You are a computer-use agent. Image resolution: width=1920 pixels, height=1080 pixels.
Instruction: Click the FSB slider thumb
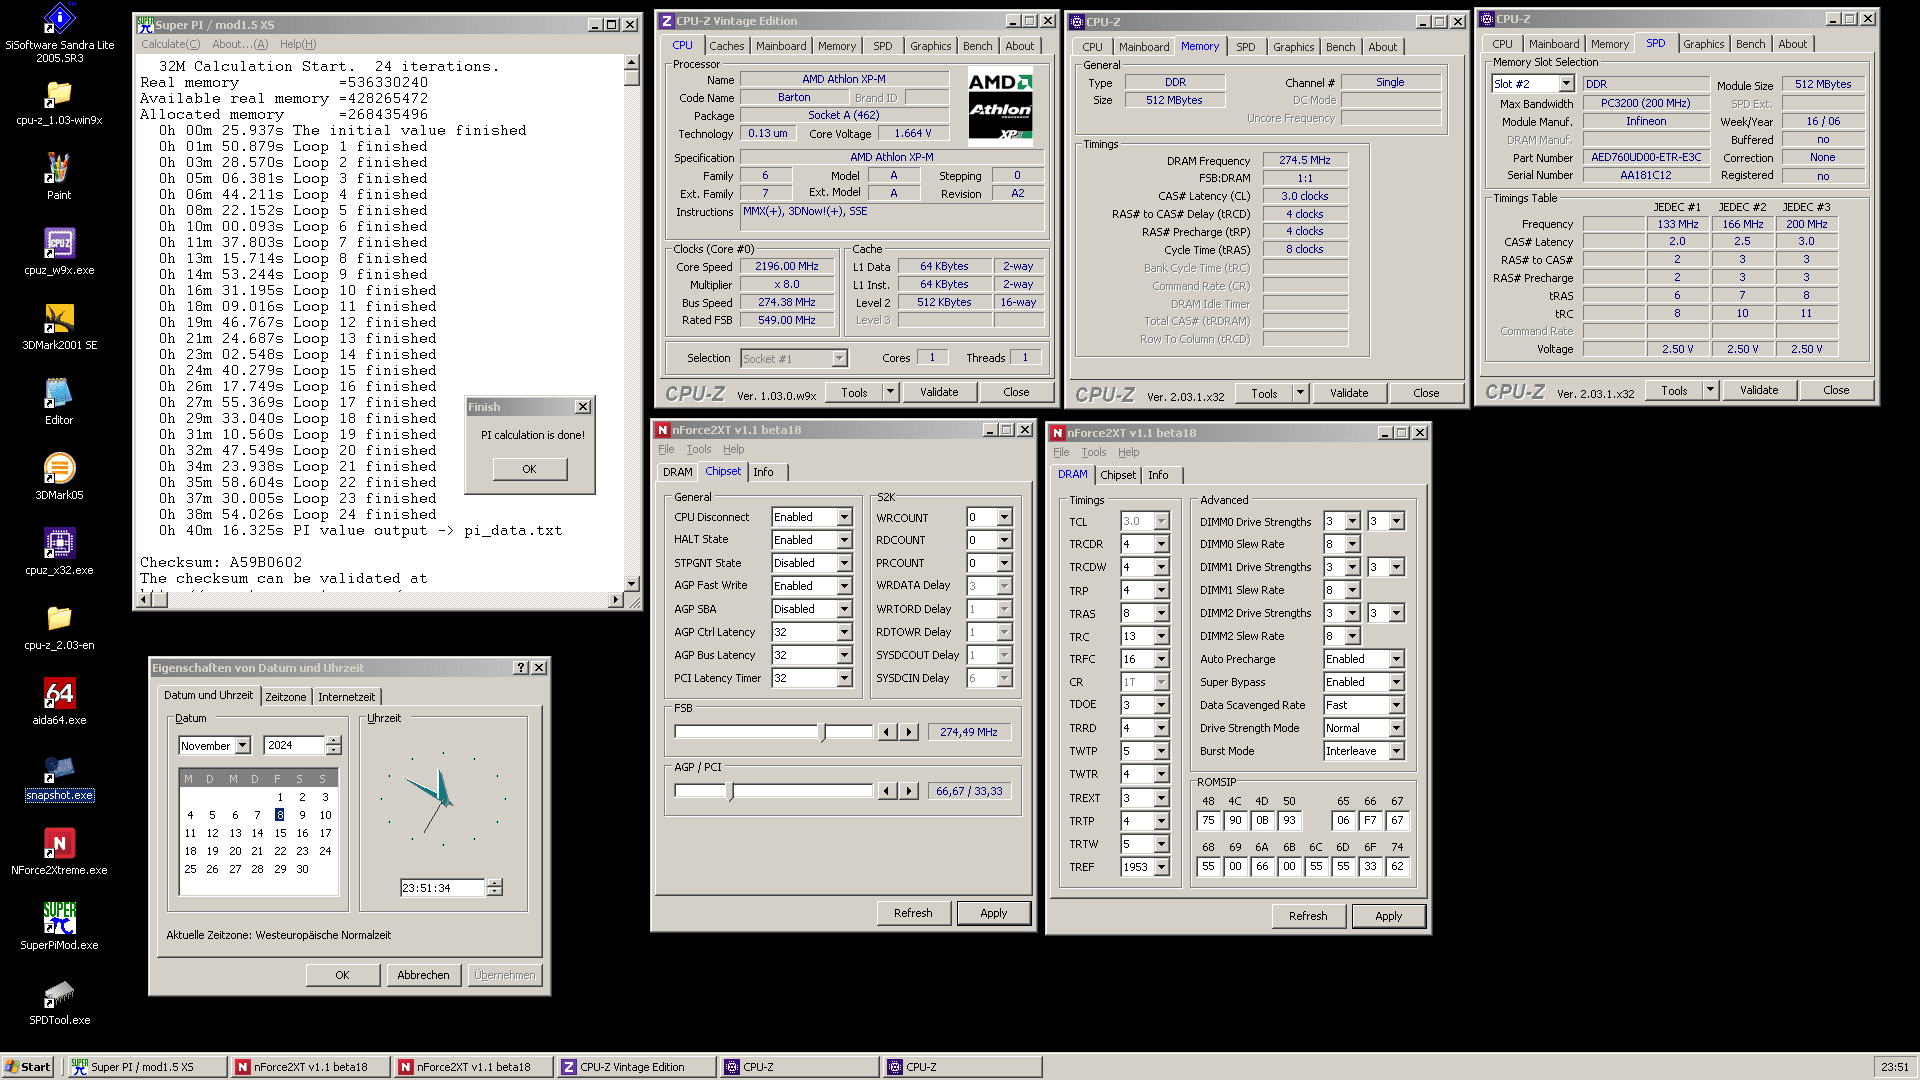point(823,733)
